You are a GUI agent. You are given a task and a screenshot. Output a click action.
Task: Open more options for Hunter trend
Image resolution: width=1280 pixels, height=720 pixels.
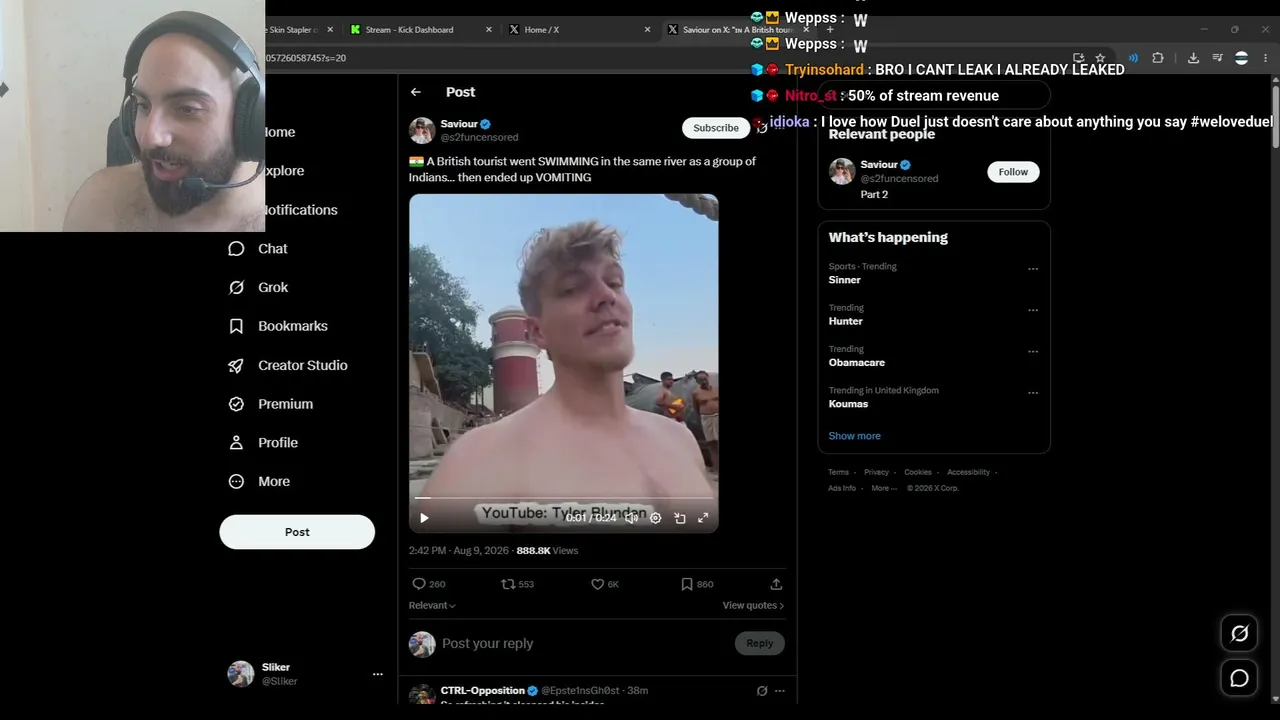click(1033, 310)
